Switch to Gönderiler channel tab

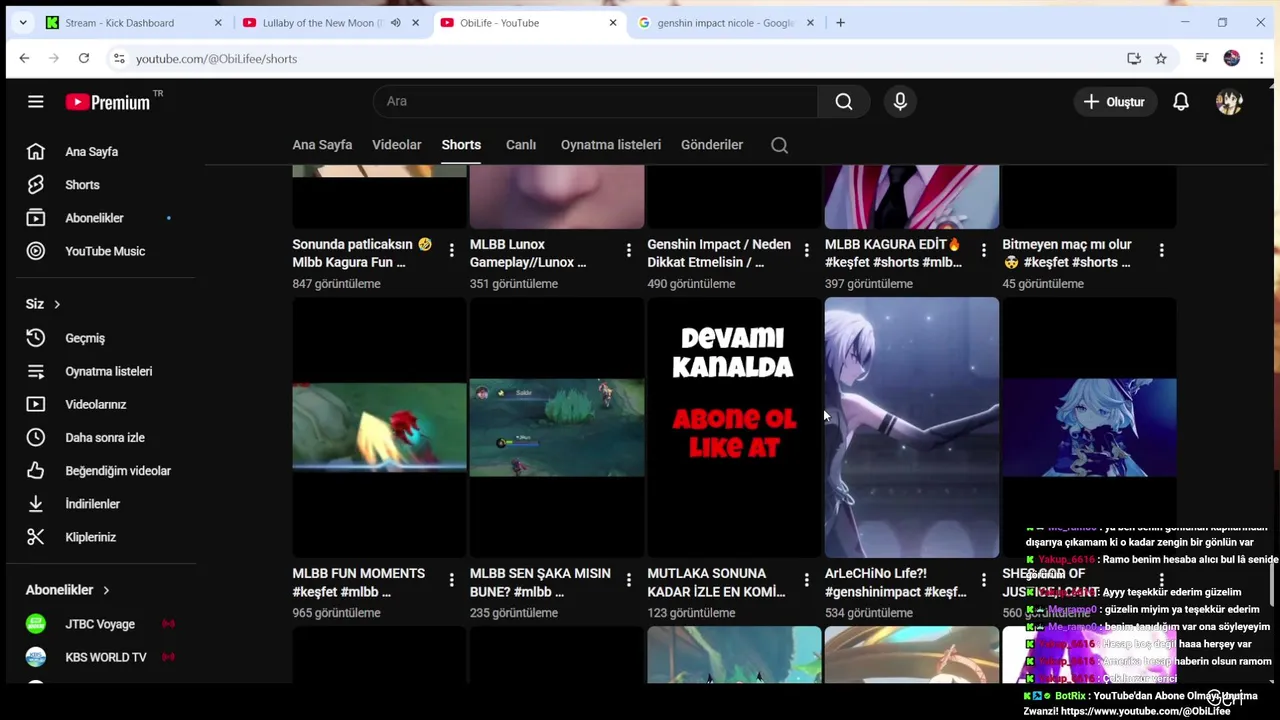[x=712, y=145]
